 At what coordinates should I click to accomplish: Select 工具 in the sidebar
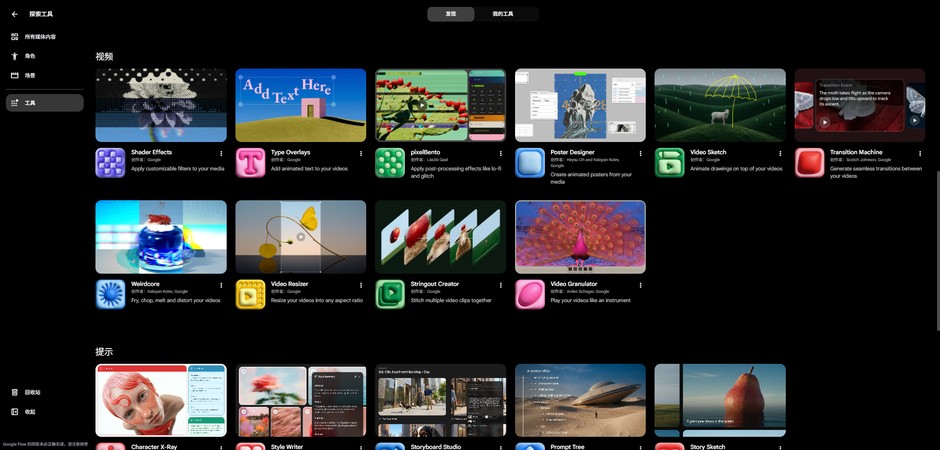[x=45, y=103]
